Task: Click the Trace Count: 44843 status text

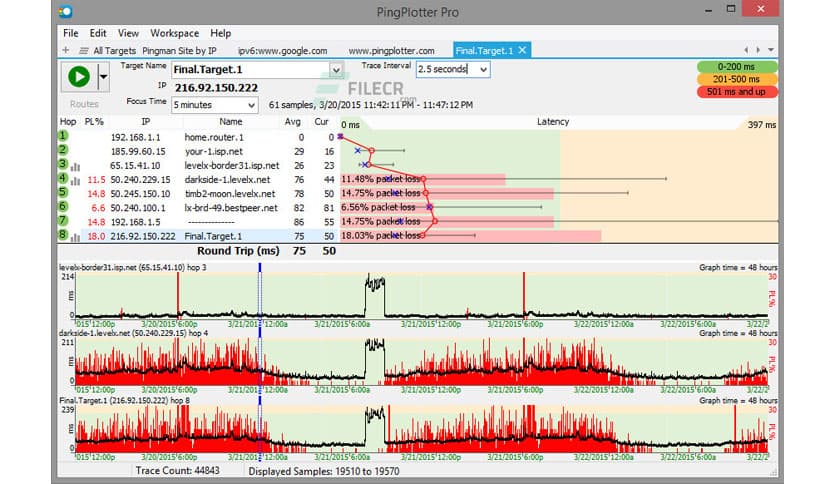Action: [x=177, y=471]
